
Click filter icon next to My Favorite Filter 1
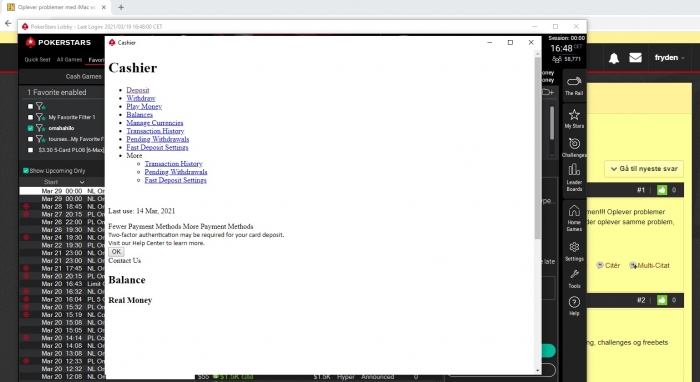[41, 117]
